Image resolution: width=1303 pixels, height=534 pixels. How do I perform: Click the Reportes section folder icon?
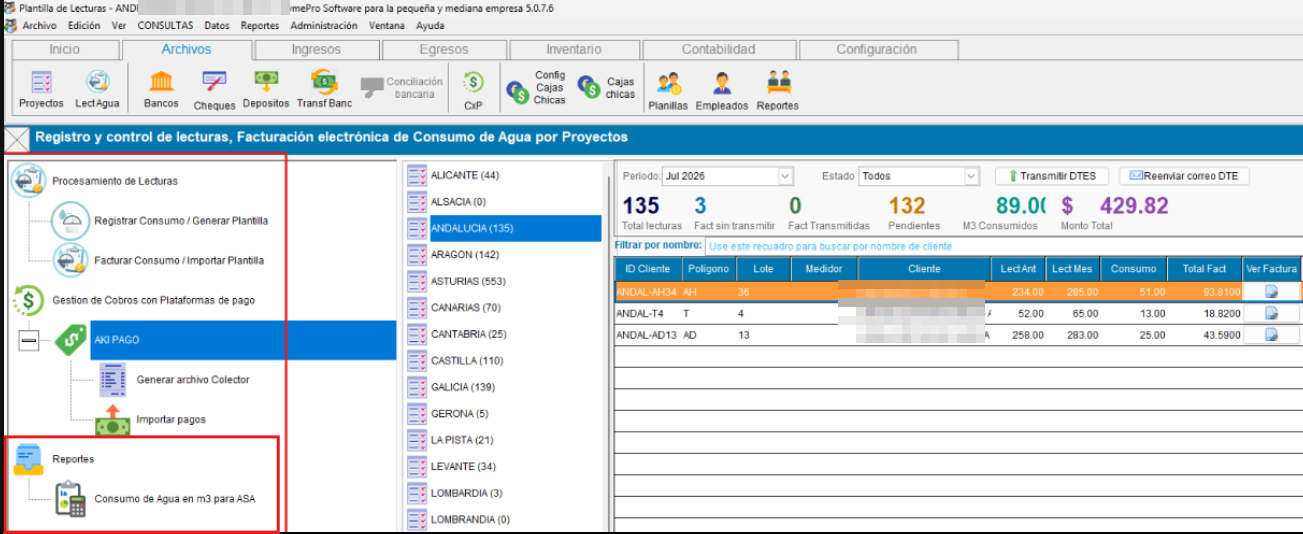coord(27,459)
